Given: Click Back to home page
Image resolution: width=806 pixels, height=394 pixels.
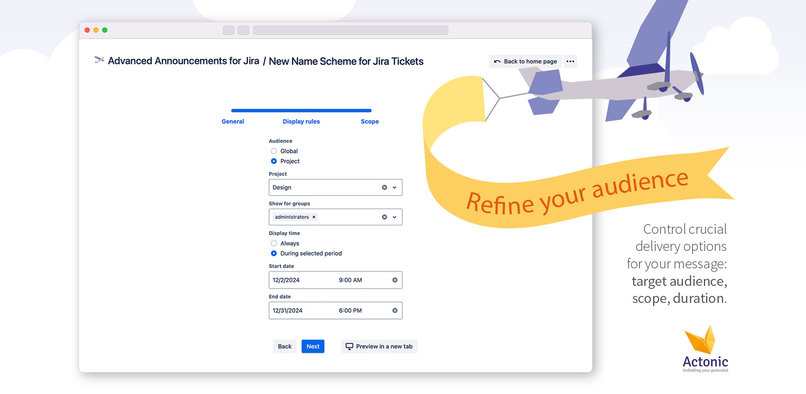Looking at the screenshot, I should click(x=525, y=61).
